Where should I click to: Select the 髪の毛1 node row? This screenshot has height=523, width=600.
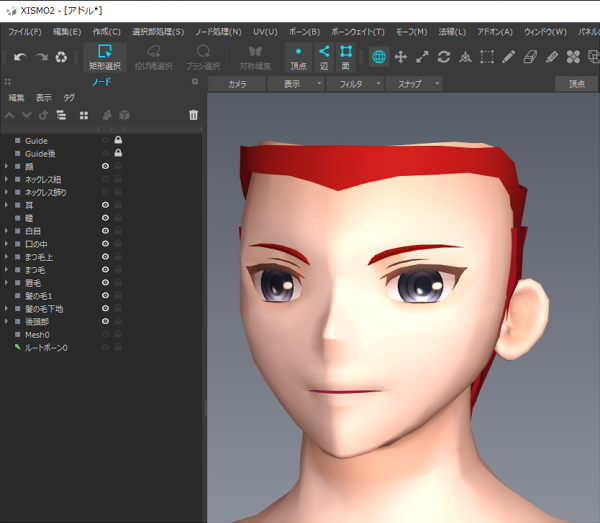click(x=101, y=296)
